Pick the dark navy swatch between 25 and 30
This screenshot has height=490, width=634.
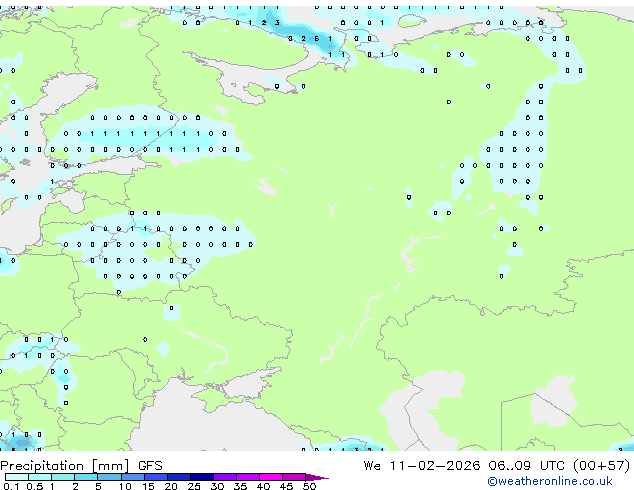click(x=202, y=477)
